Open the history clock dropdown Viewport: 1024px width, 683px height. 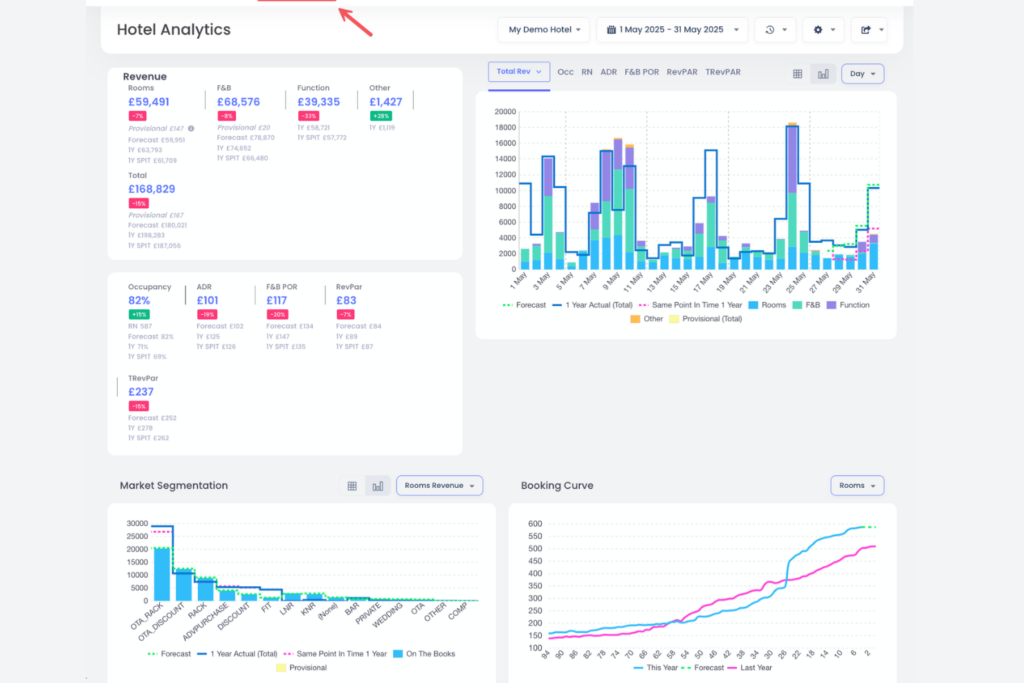click(x=775, y=29)
